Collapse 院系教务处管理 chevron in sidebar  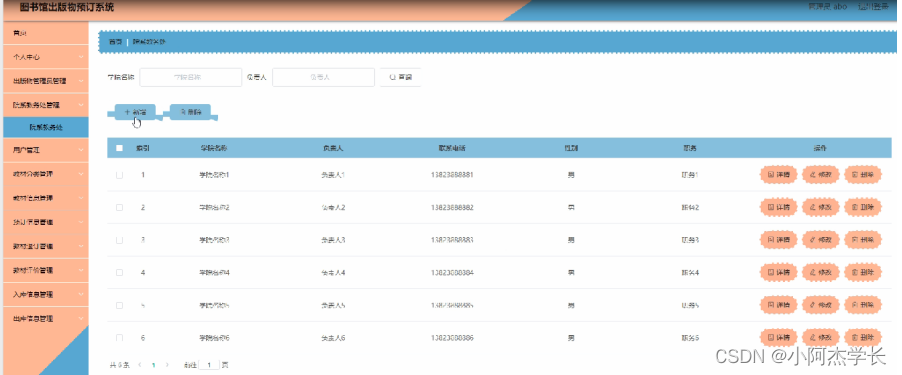click(81, 105)
